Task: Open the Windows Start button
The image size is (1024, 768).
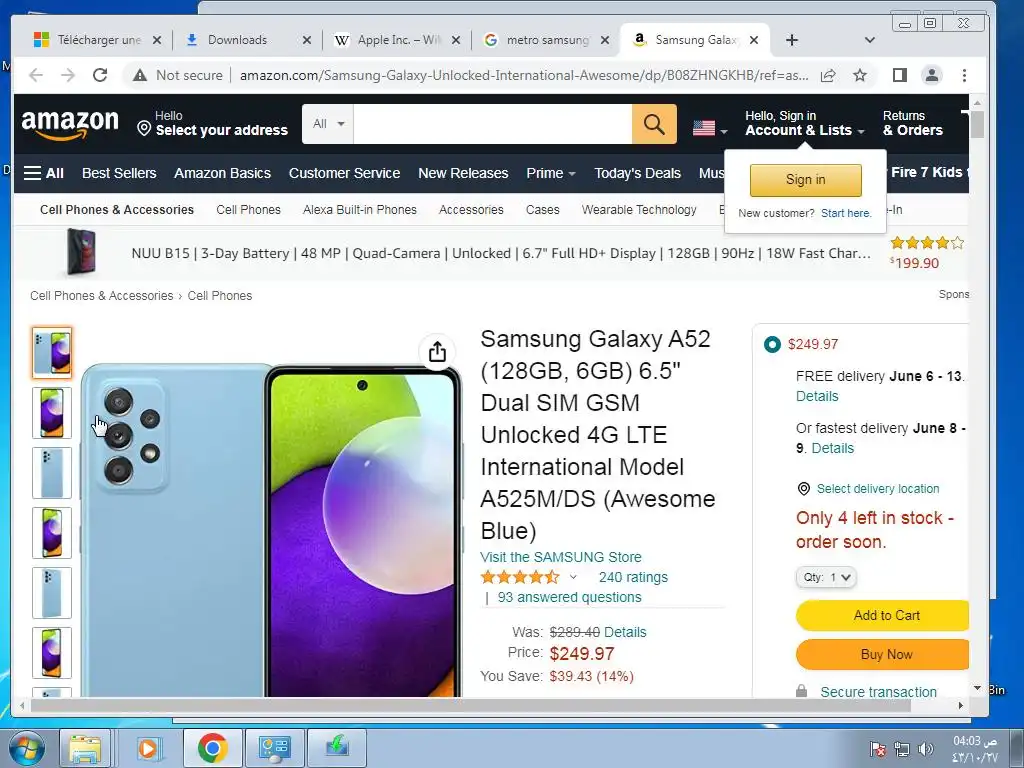Action: point(27,748)
